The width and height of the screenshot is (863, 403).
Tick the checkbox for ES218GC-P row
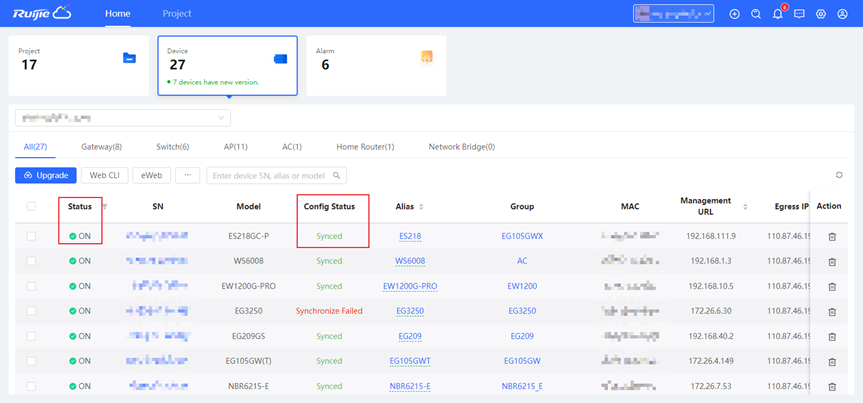[x=31, y=236]
